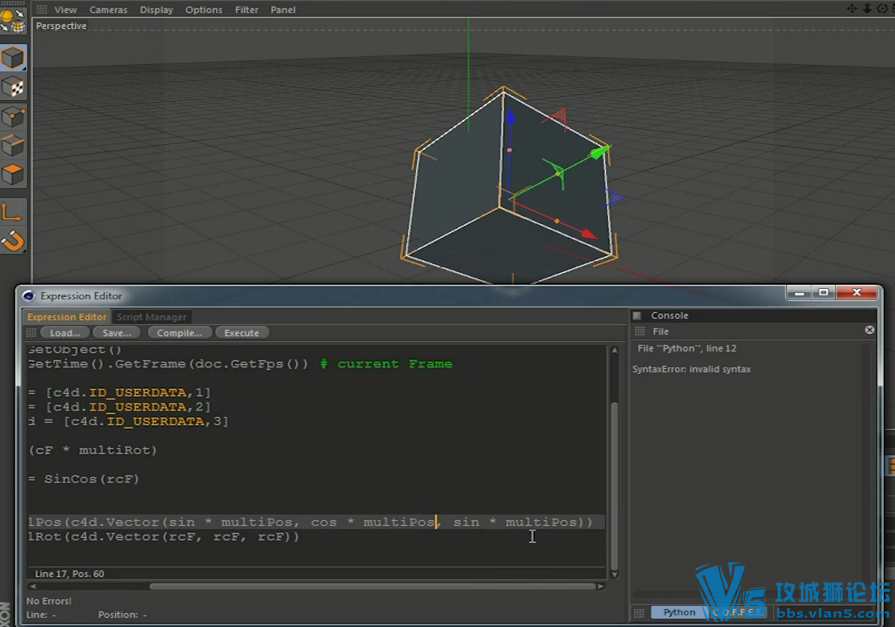The height and width of the screenshot is (627, 895).
Task: Click the Console panel square icon
Action: tap(637, 315)
